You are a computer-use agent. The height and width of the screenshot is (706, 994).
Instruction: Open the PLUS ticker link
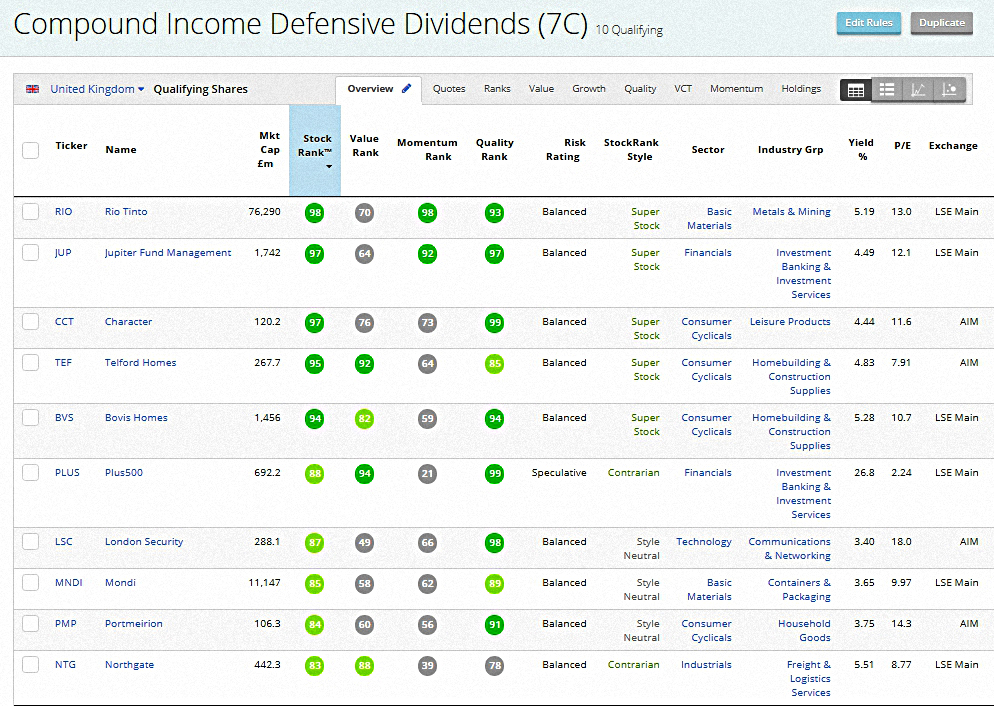(x=67, y=473)
